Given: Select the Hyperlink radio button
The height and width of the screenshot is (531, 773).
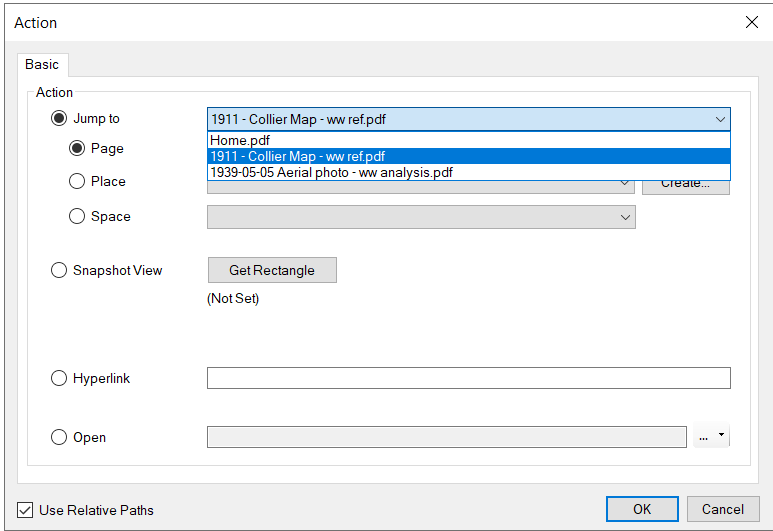Looking at the screenshot, I should (59, 378).
